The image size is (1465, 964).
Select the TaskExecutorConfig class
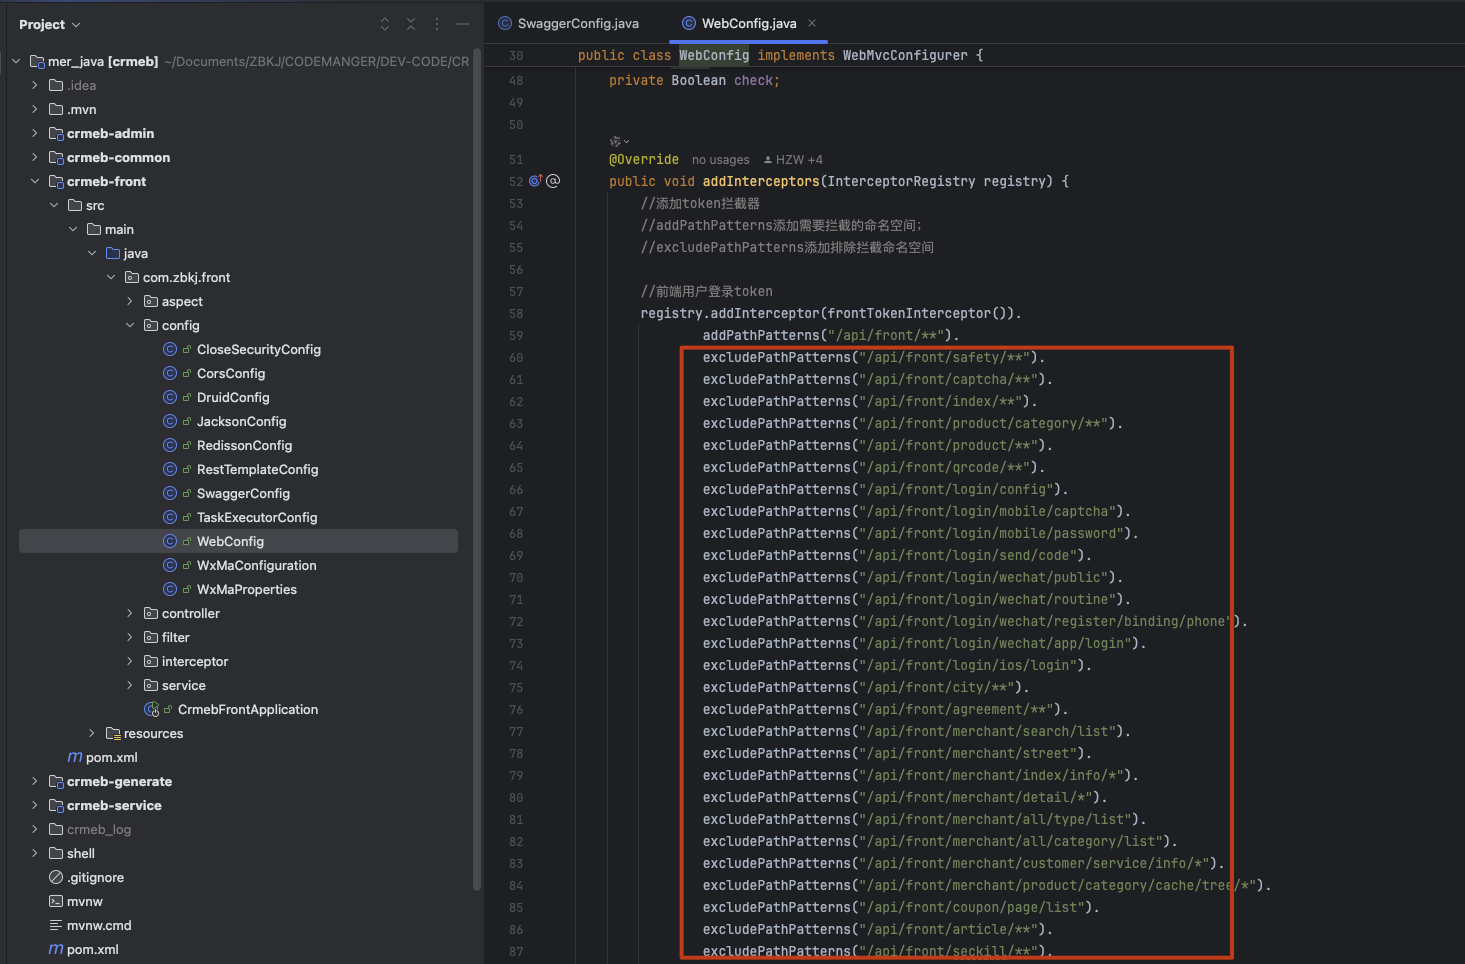pyautogui.click(x=257, y=517)
